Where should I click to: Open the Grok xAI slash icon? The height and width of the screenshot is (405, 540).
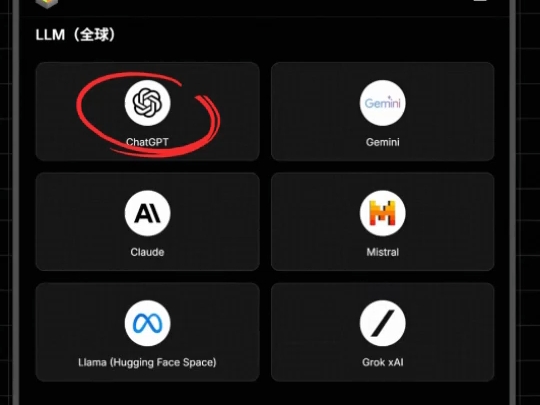click(383, 323)
